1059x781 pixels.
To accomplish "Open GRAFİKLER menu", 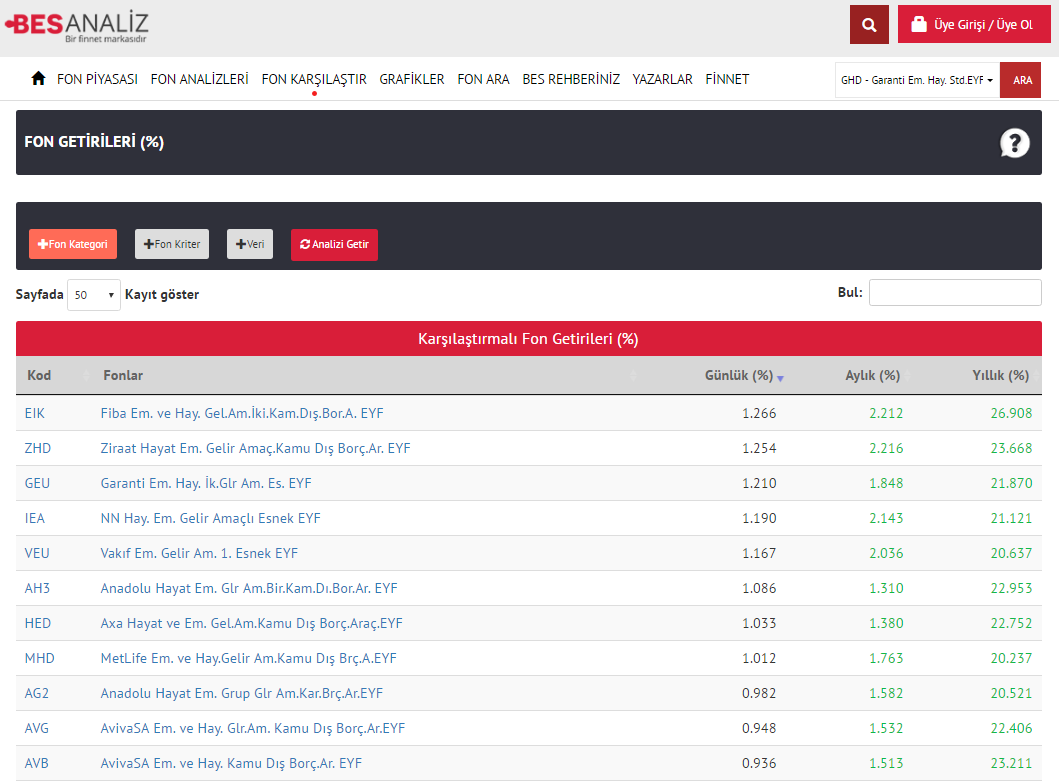I will (x=412, y=79).
